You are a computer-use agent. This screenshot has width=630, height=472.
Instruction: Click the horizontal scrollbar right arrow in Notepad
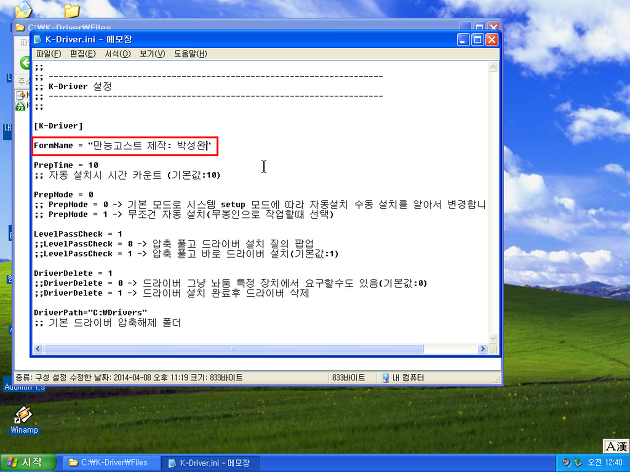[x=483, y=349]
